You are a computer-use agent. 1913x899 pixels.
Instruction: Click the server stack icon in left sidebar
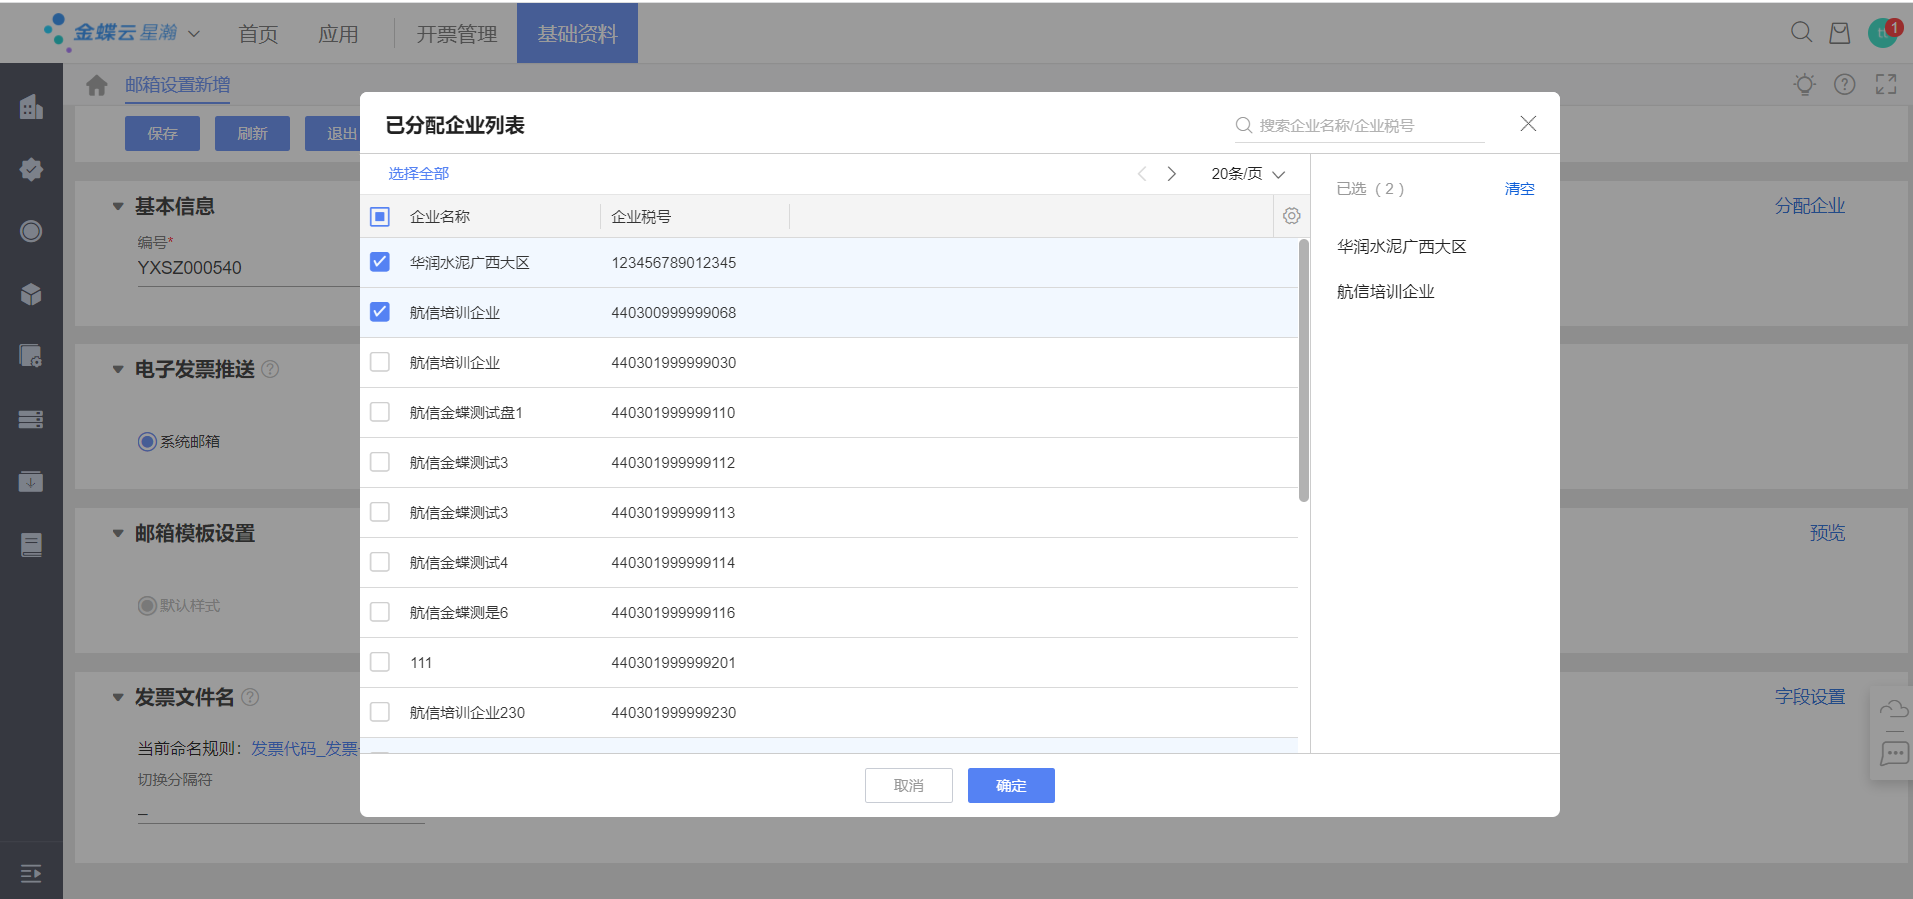pyautogui.click(x=31, y=419)
